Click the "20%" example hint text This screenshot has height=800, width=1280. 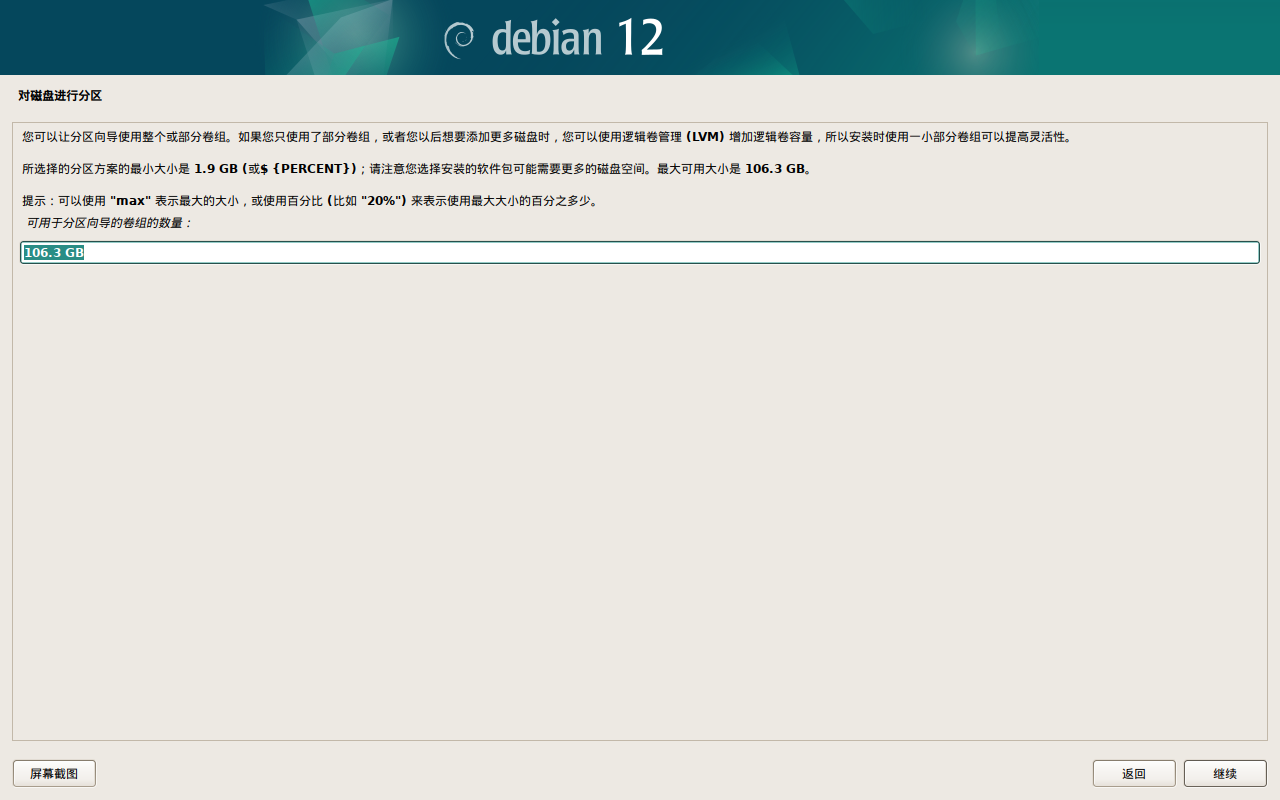tap(384, 201)
